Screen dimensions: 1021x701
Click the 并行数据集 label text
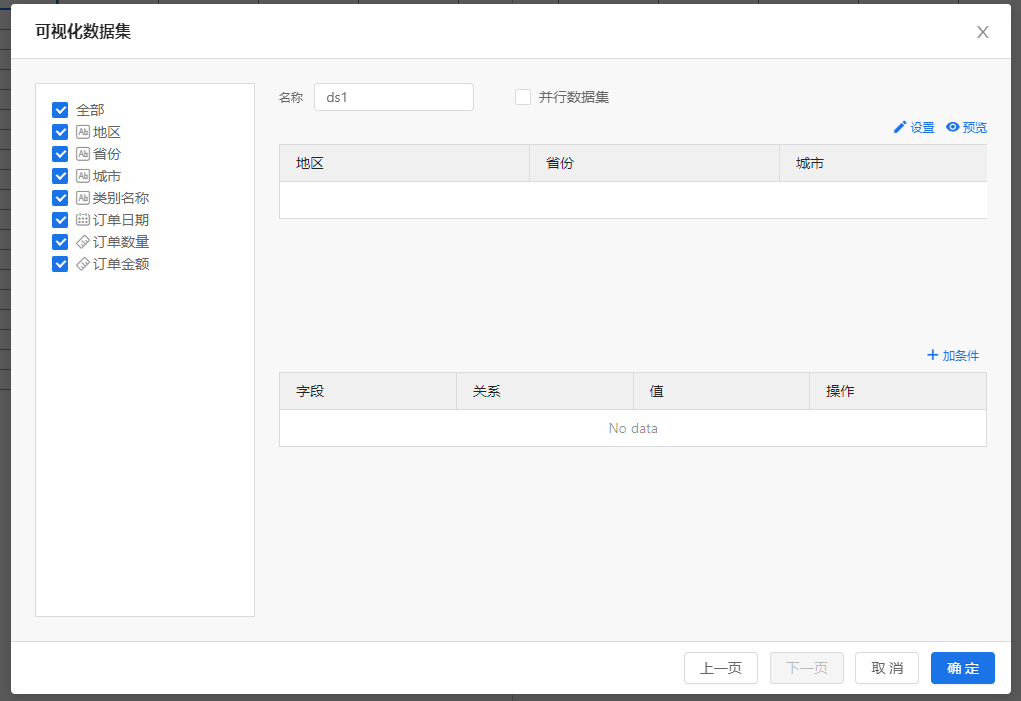pyautogui.click(x=574, y=97)
